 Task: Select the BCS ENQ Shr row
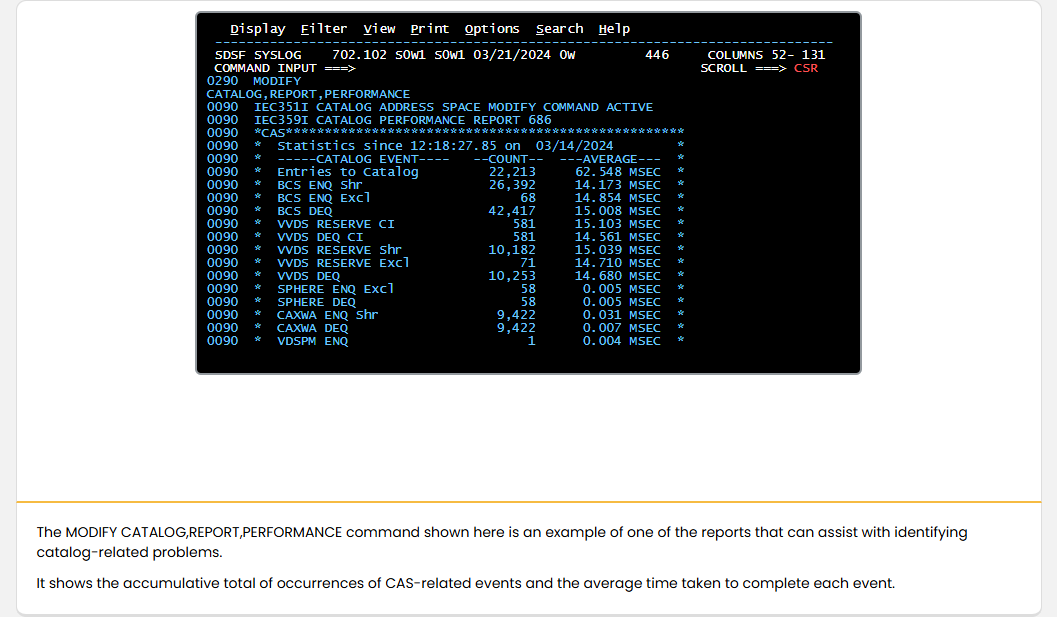[x=445, y=185]
